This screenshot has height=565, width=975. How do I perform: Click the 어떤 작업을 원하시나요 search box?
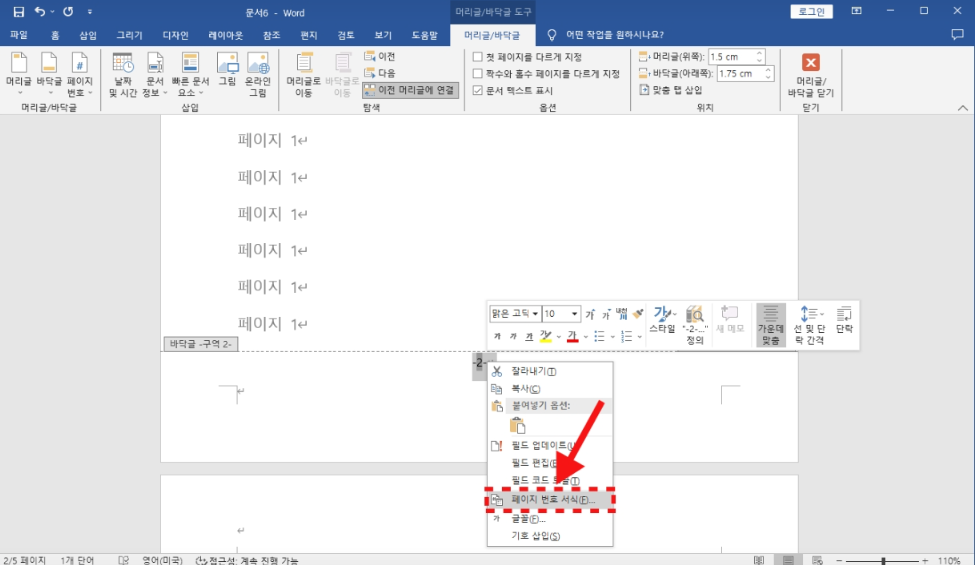tap(614, 35)
